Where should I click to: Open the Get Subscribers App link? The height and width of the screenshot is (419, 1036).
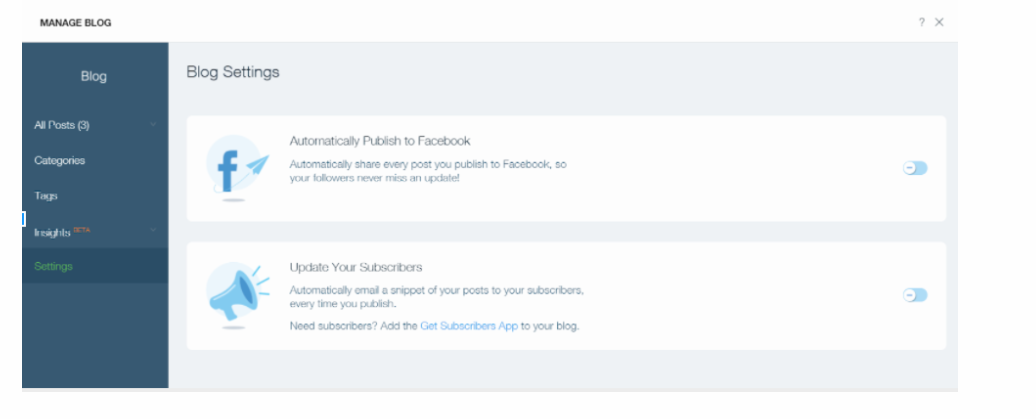(469, 326)
